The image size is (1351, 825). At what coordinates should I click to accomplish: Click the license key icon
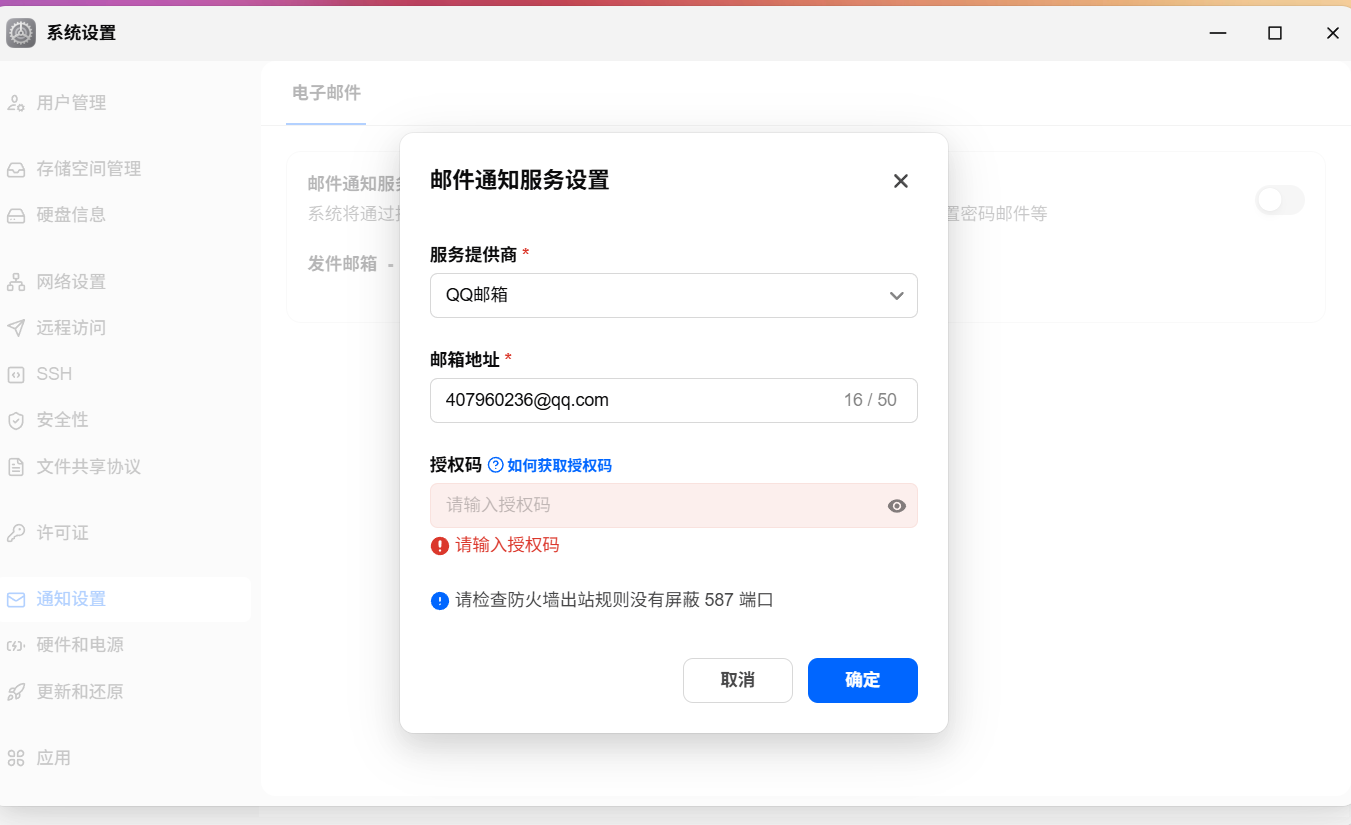(16, 533)
